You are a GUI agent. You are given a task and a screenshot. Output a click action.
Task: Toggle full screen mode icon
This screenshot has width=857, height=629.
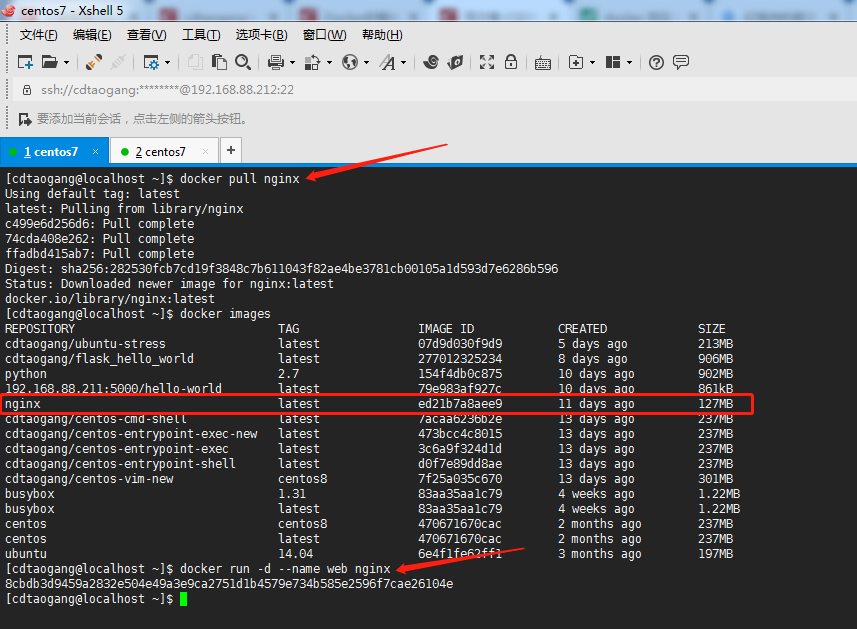point(487,62)
